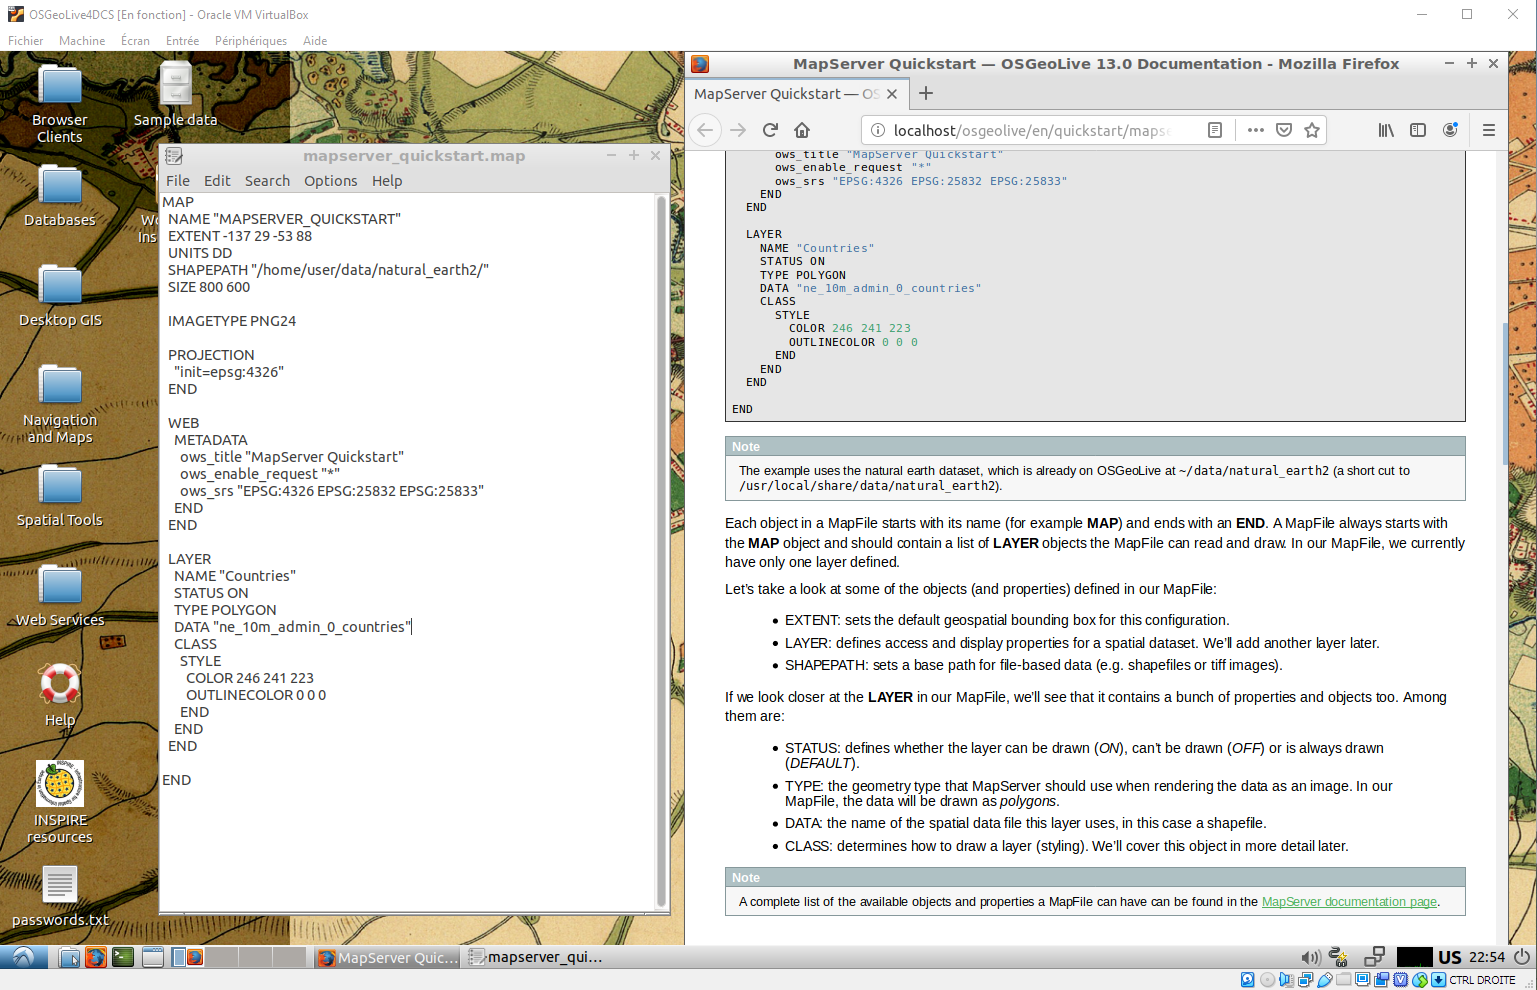Open the passwords.txt desktop file
Image resolution: width=1537 pixels, height=990 pixels.
click(x=60, y=895)
